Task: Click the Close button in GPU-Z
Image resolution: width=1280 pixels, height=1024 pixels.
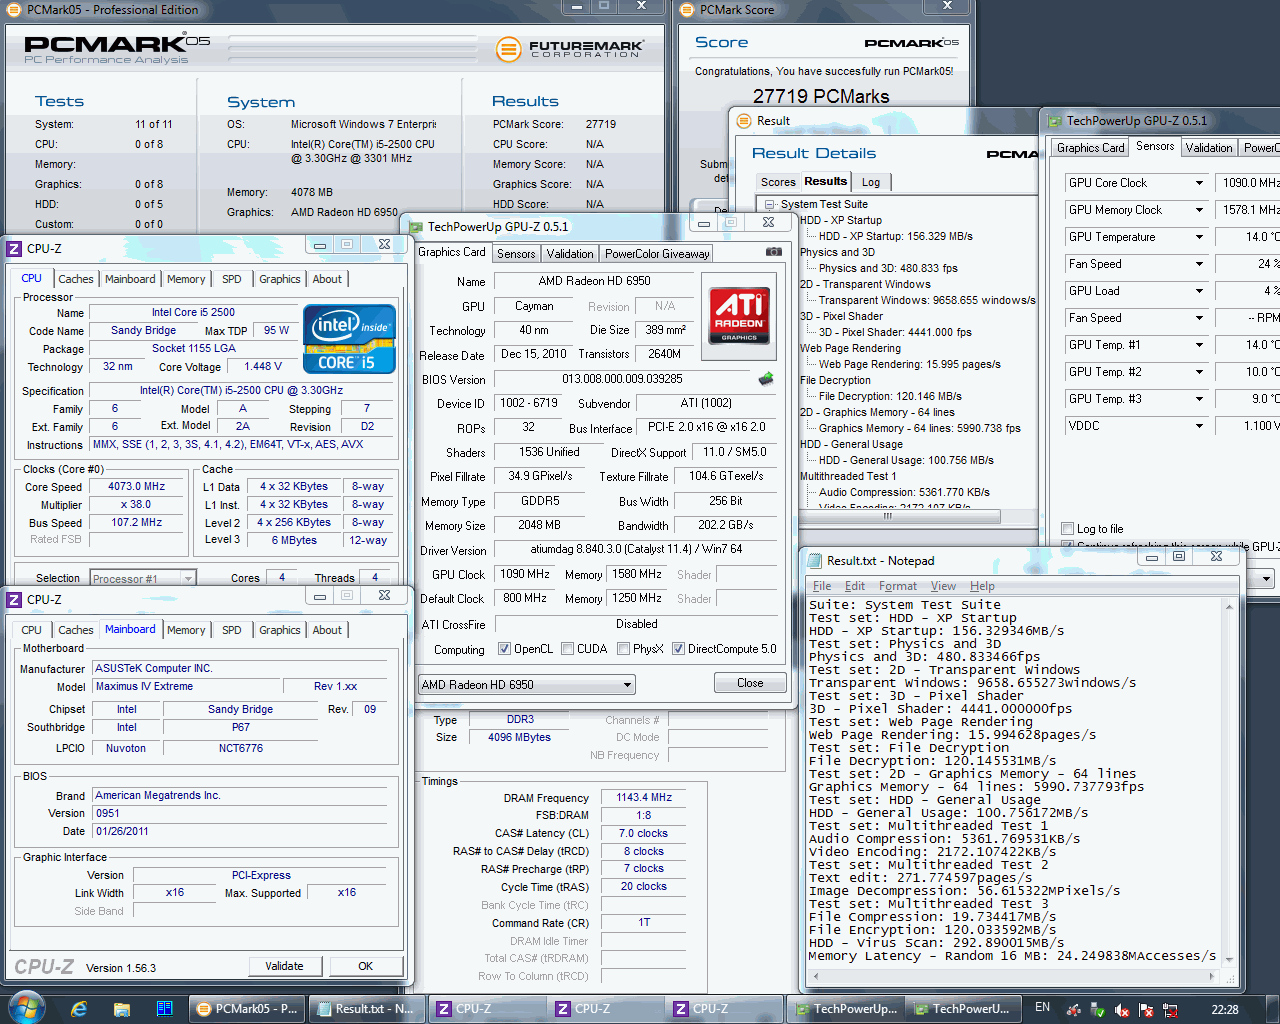Action: point(750,683)
